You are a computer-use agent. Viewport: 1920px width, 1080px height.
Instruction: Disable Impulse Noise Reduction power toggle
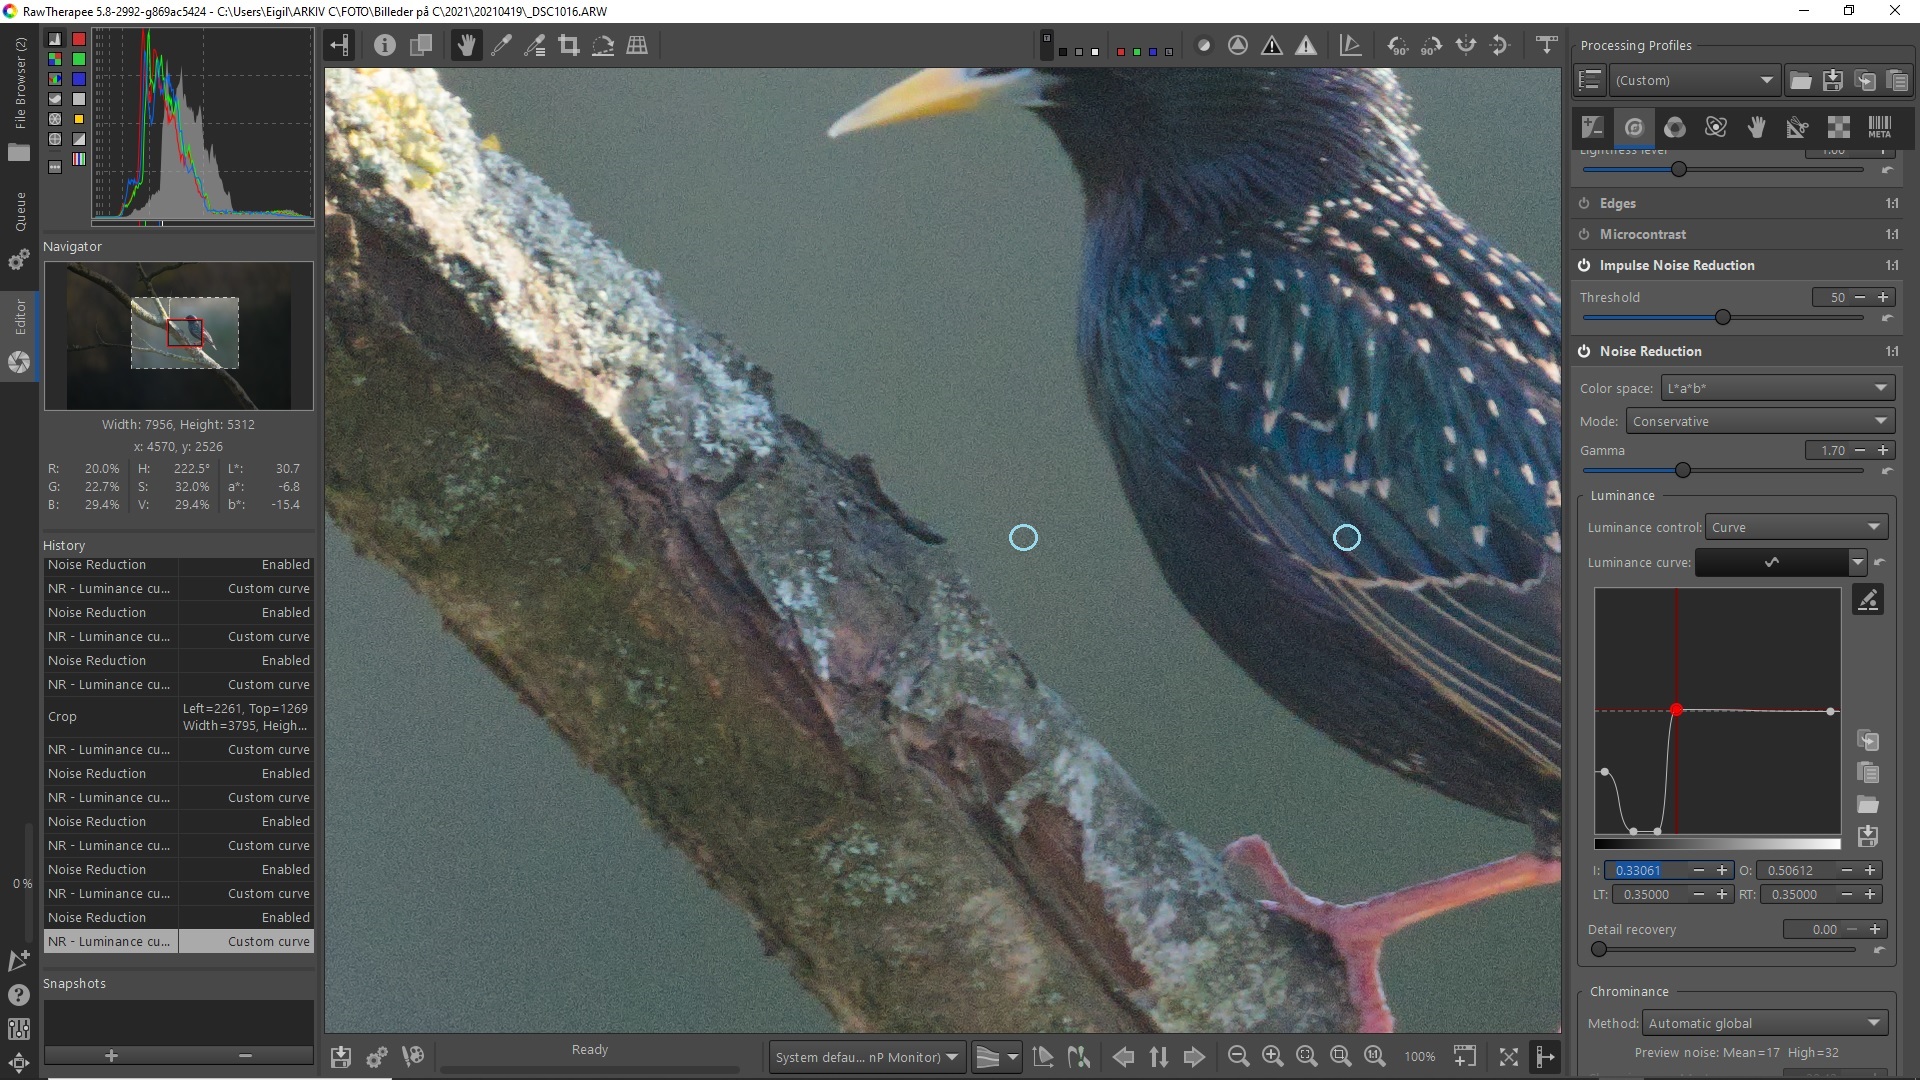click(1584, 266)
